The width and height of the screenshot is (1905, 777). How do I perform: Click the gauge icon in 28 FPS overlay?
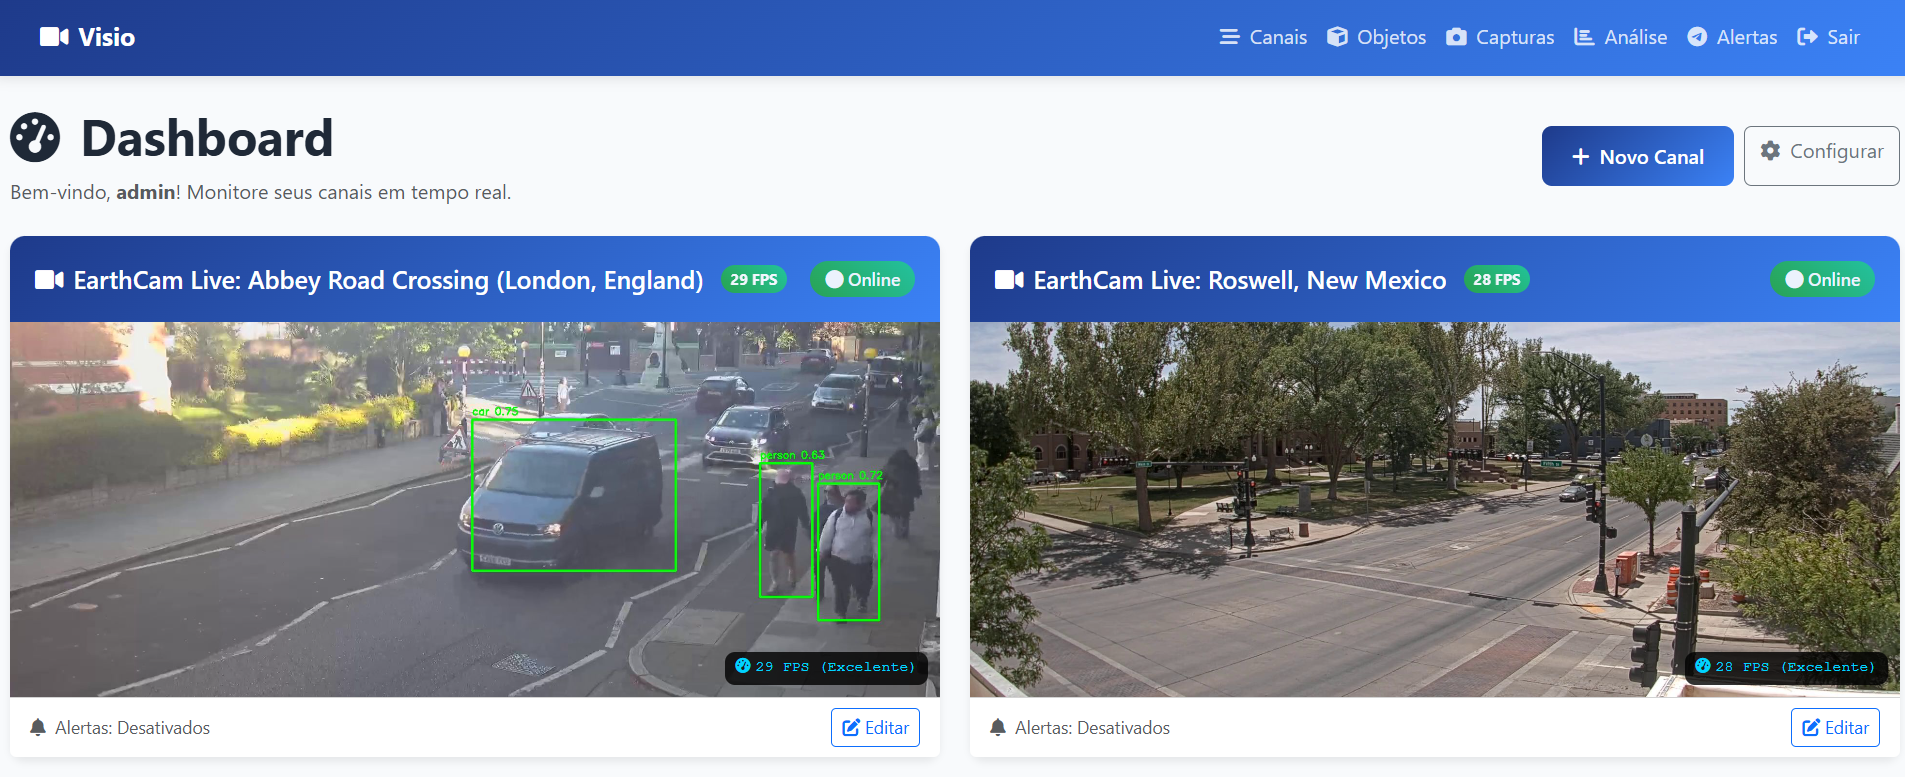pyautogui.click(x=1702, y=666)
